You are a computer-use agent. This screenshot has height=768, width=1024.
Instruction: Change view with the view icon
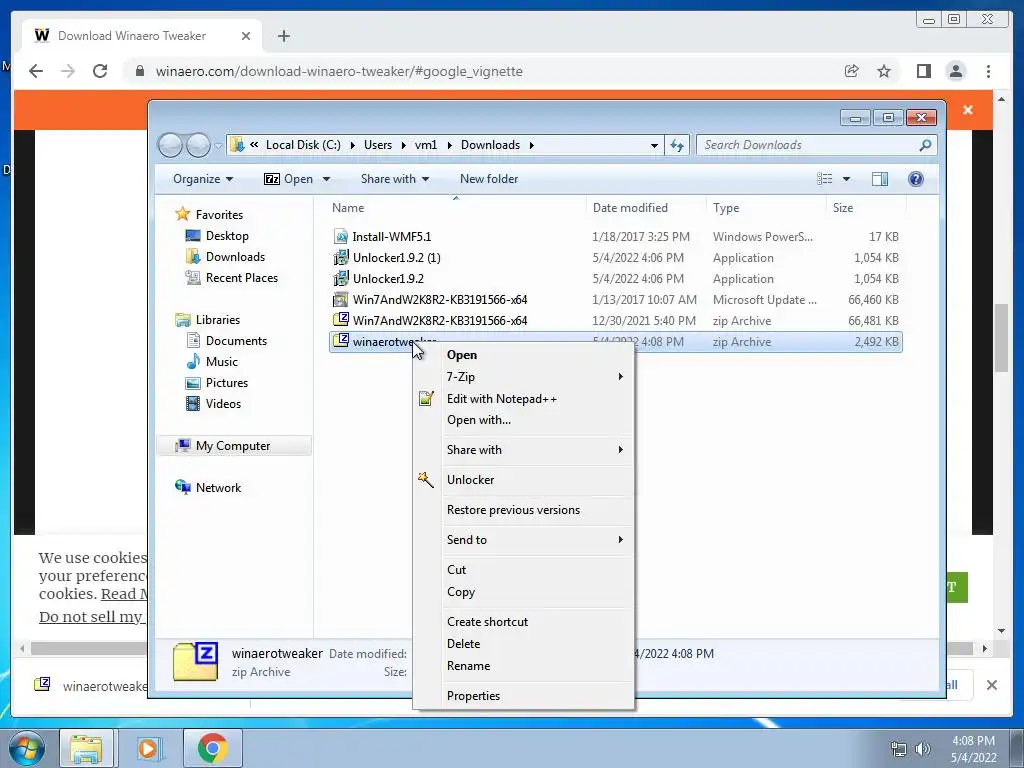tap(825, 179)
